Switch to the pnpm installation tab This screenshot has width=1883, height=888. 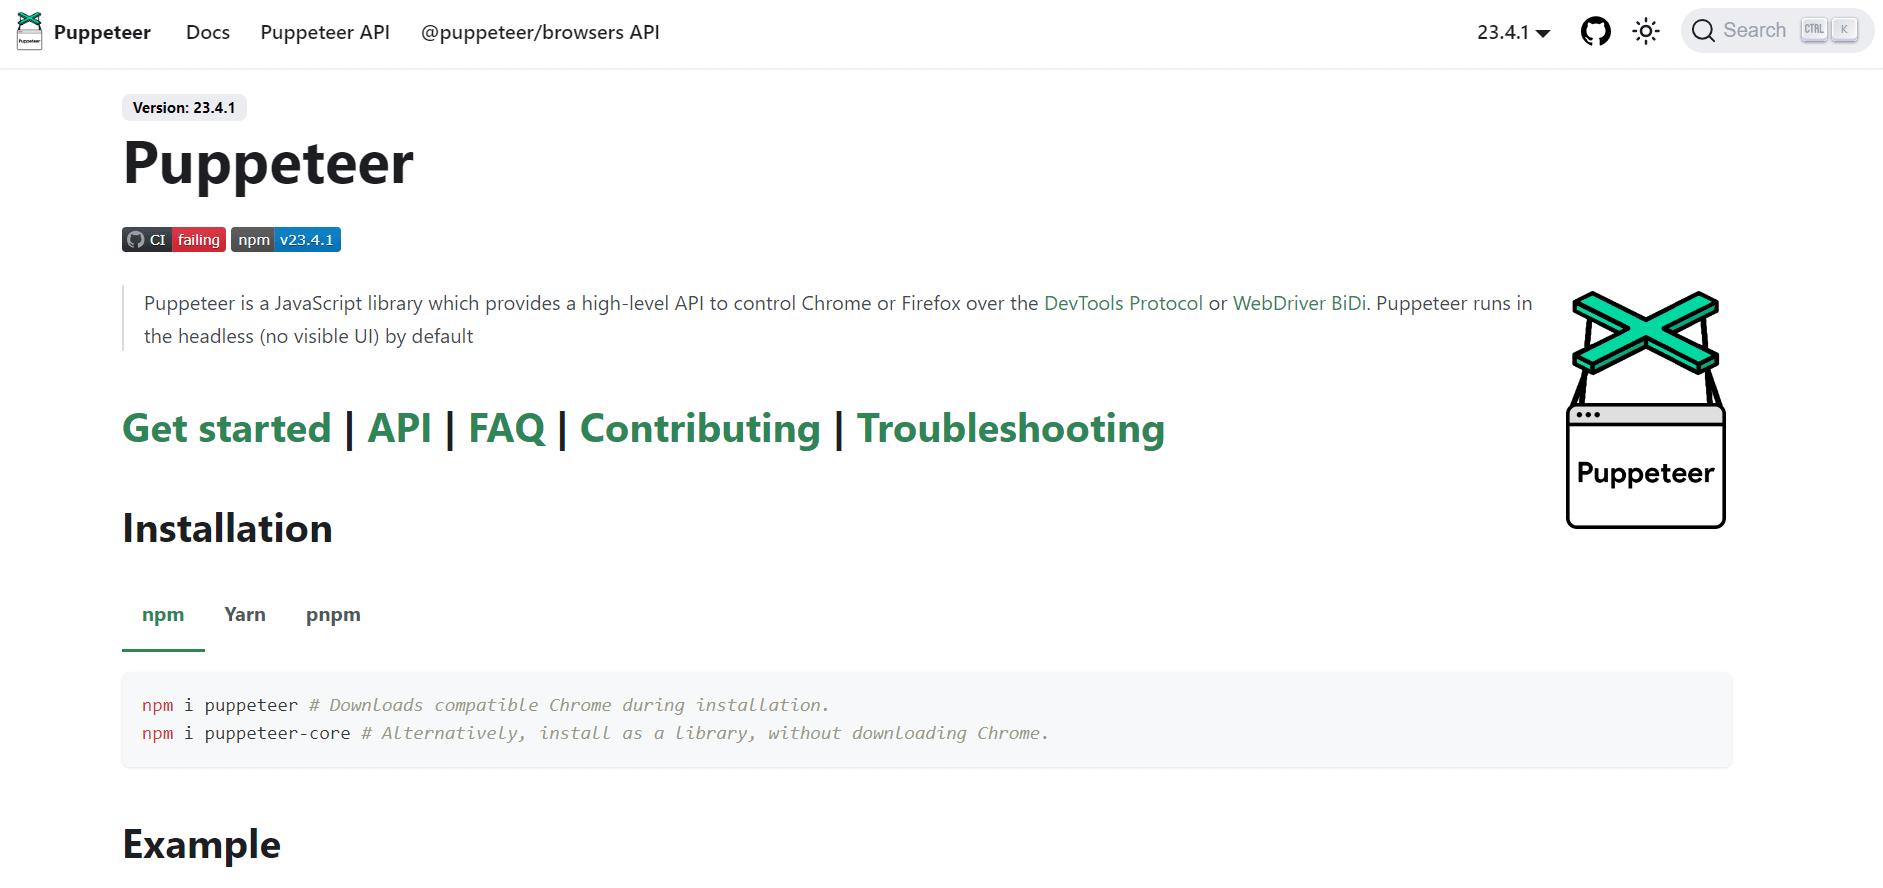coord(333,615)
